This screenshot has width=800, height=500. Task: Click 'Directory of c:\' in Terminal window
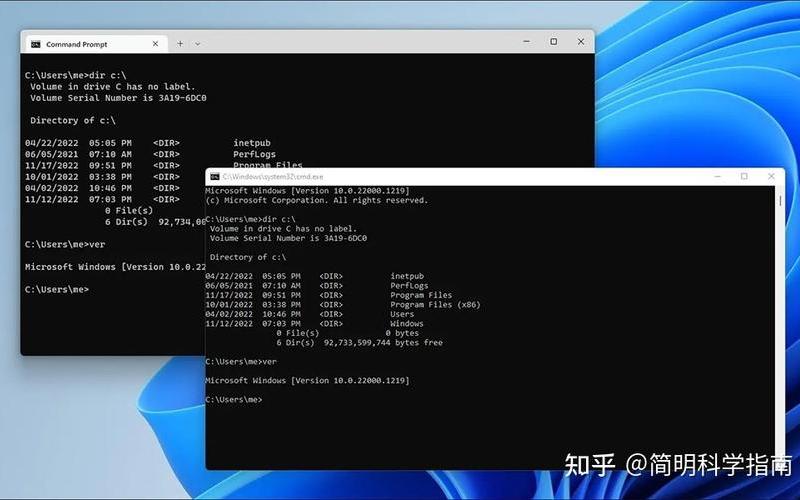tap(72, 120)
